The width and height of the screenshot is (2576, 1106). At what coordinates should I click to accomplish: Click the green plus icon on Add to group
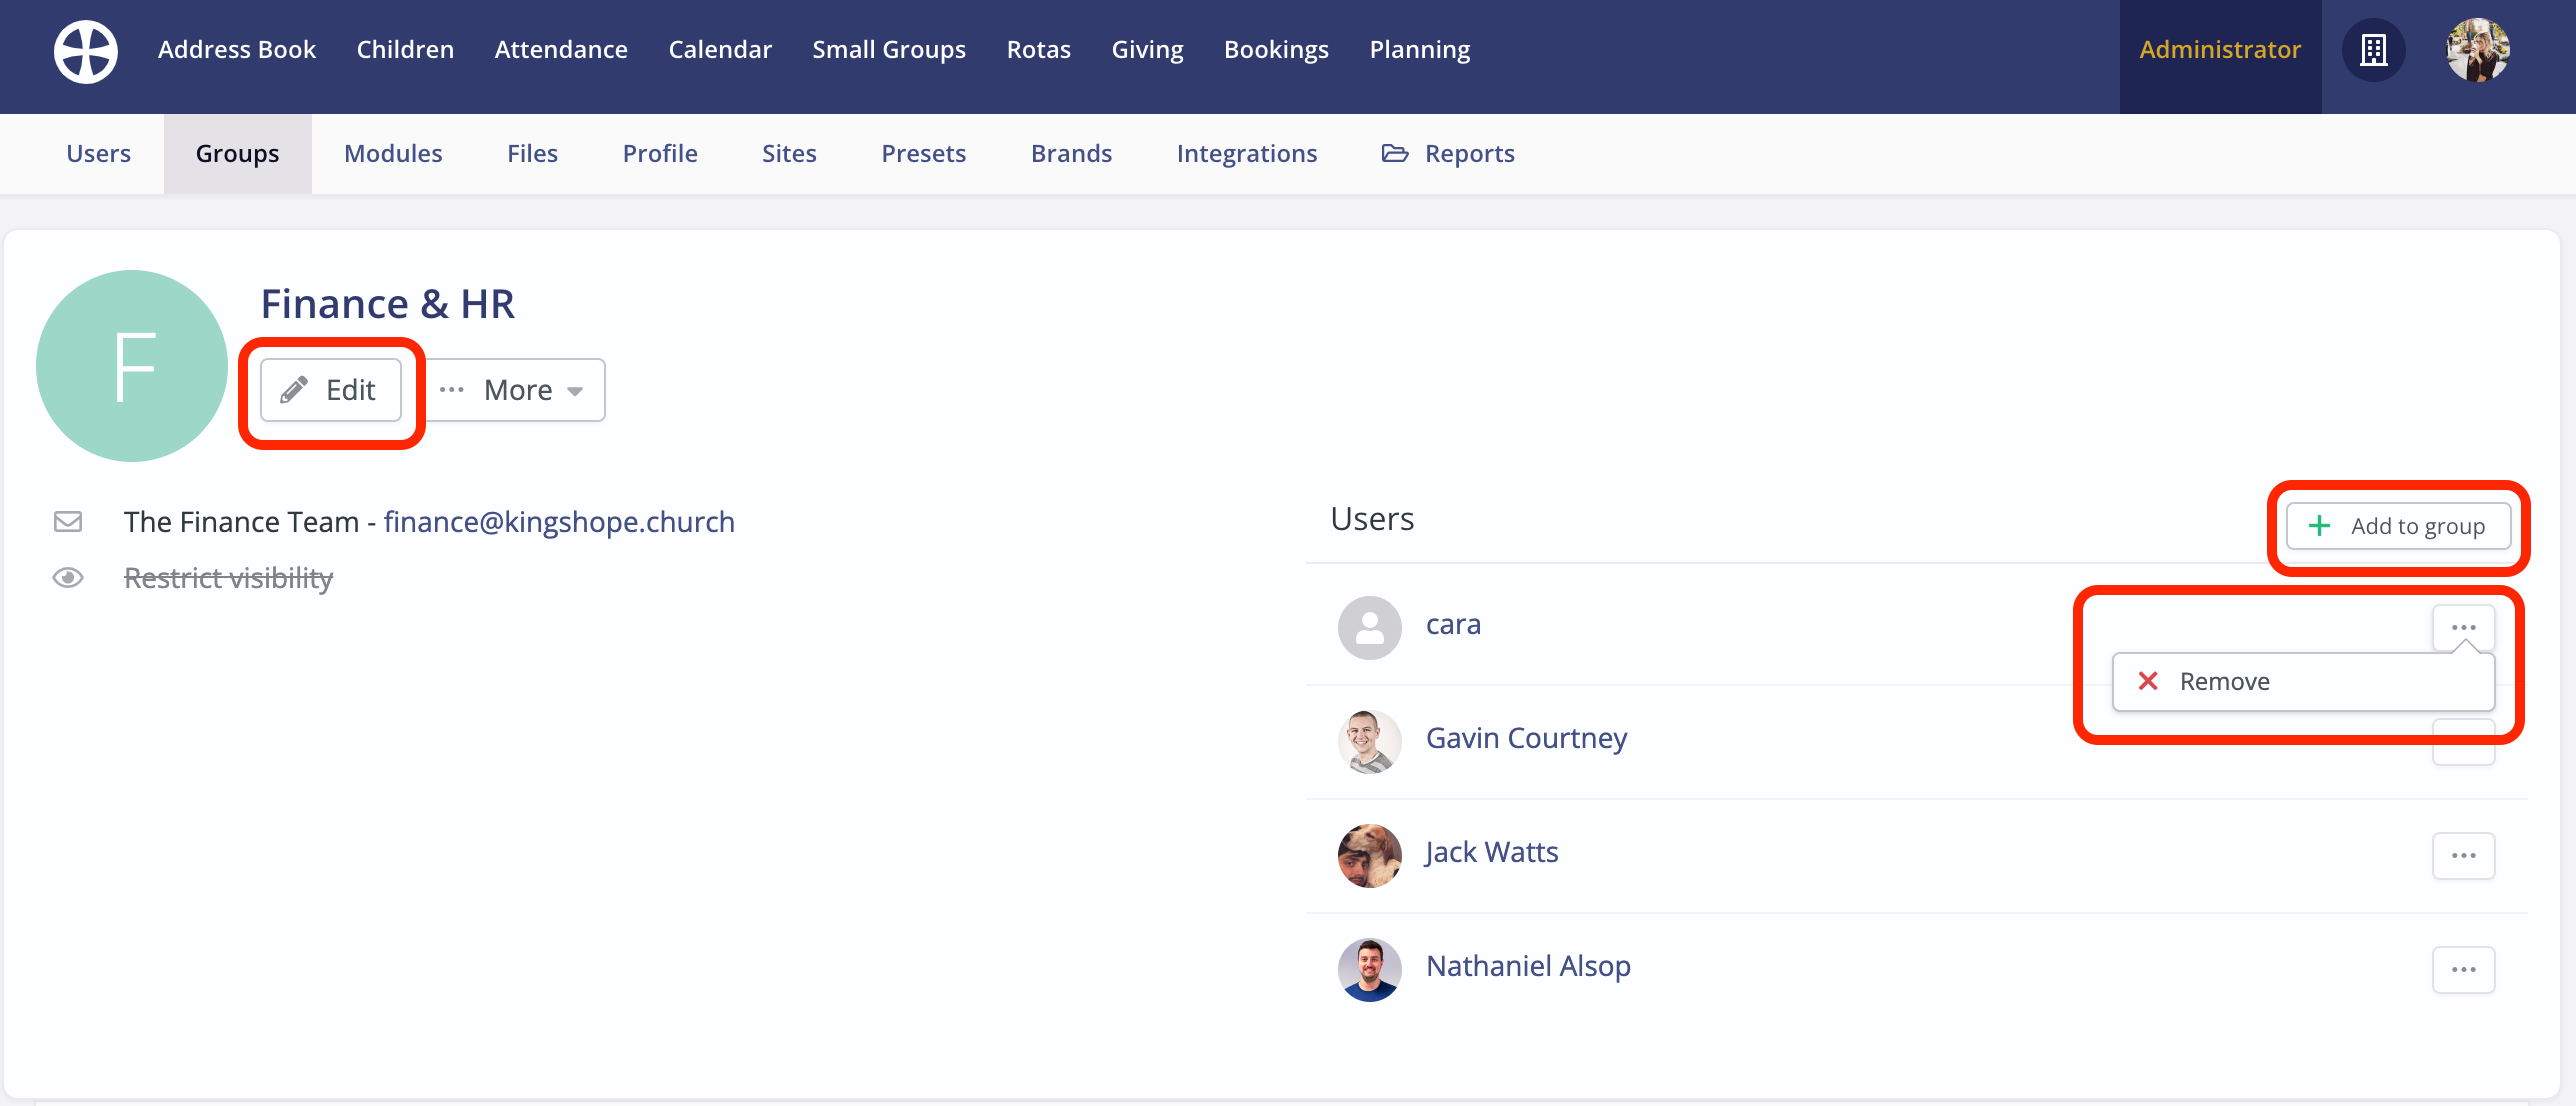[x=2319, y=525]
